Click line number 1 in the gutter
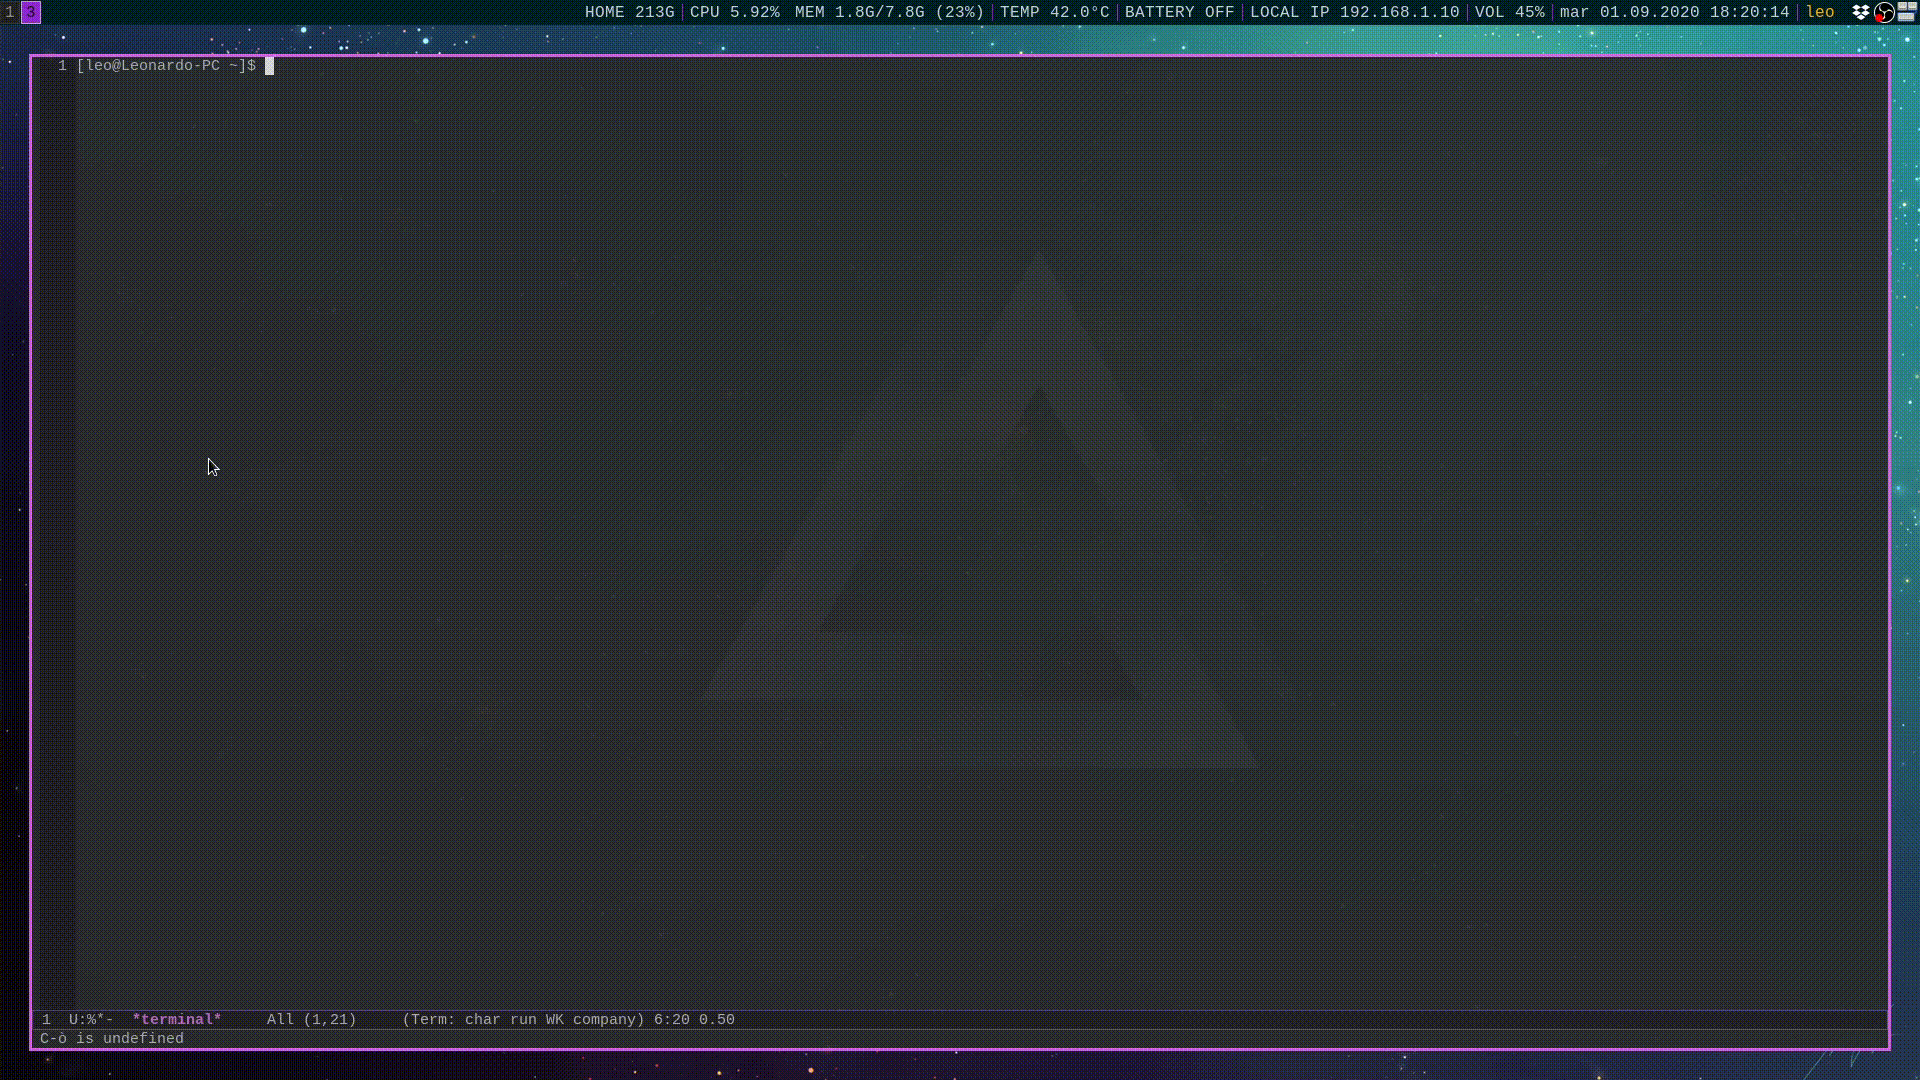 click(62, 66)
